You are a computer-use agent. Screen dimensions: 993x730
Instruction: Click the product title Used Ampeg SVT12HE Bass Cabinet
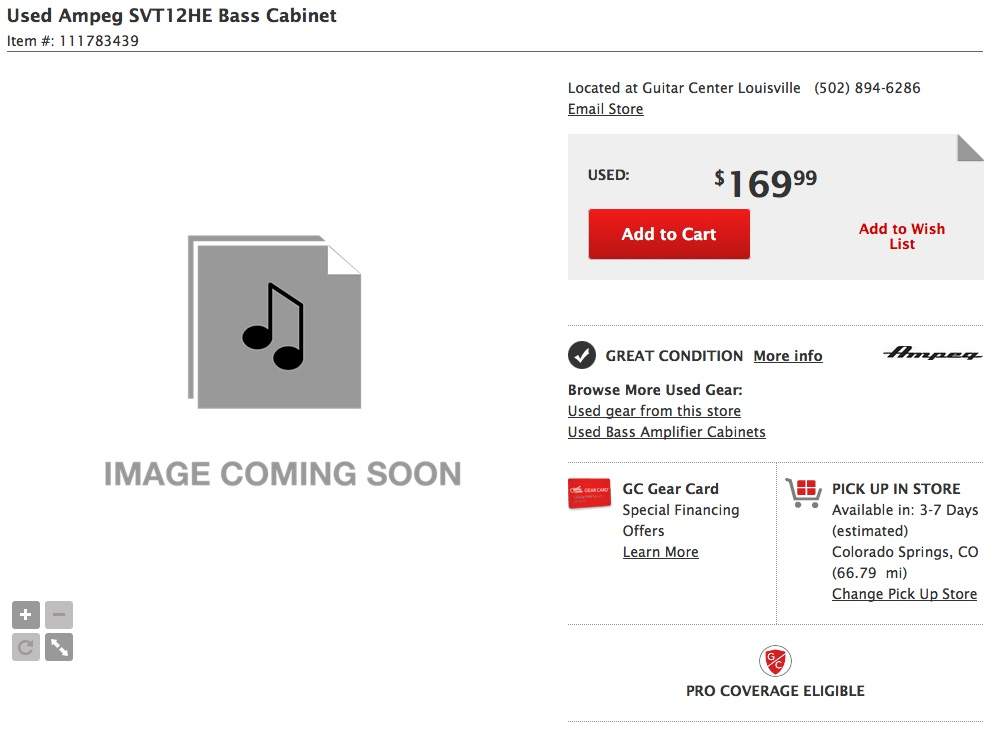click(172, 15)
